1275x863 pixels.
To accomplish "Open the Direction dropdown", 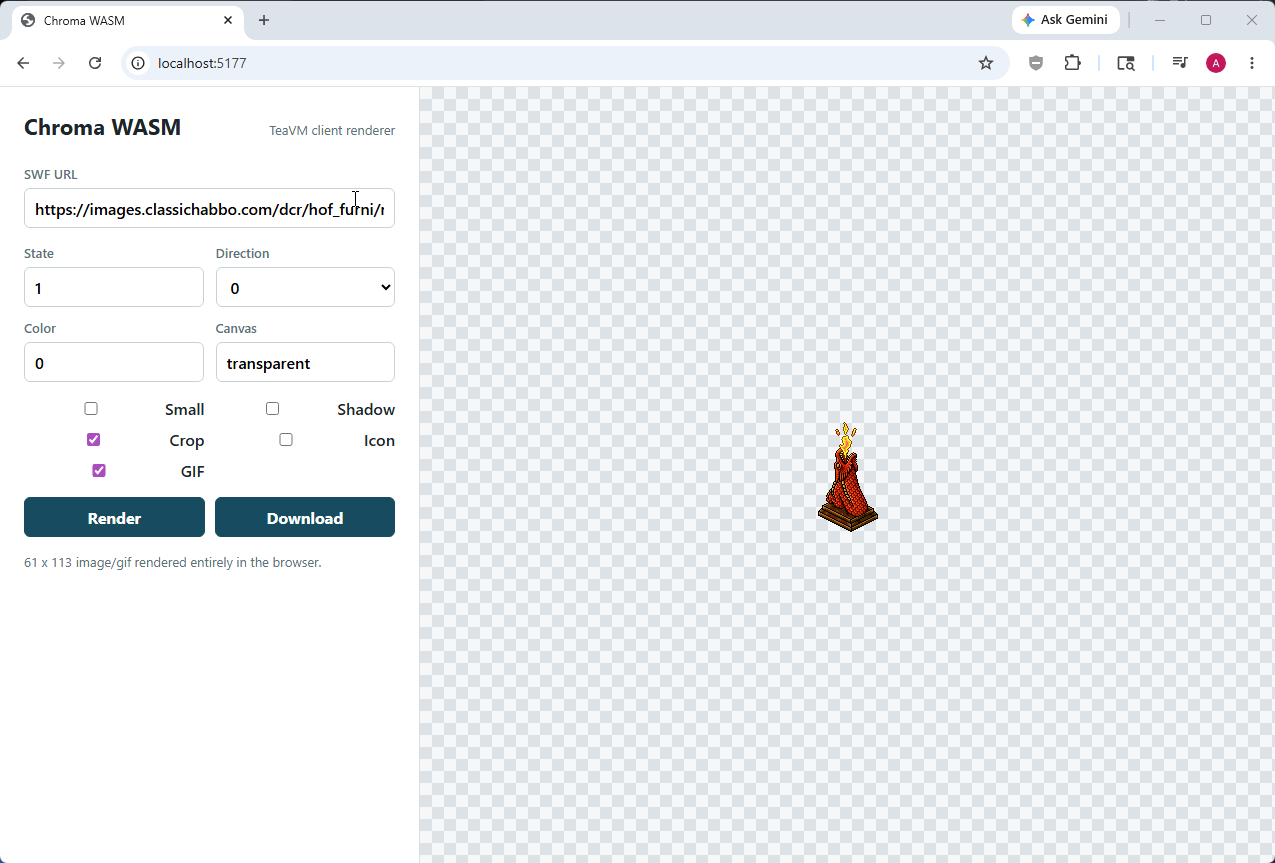I will click(x=305, y=287).
